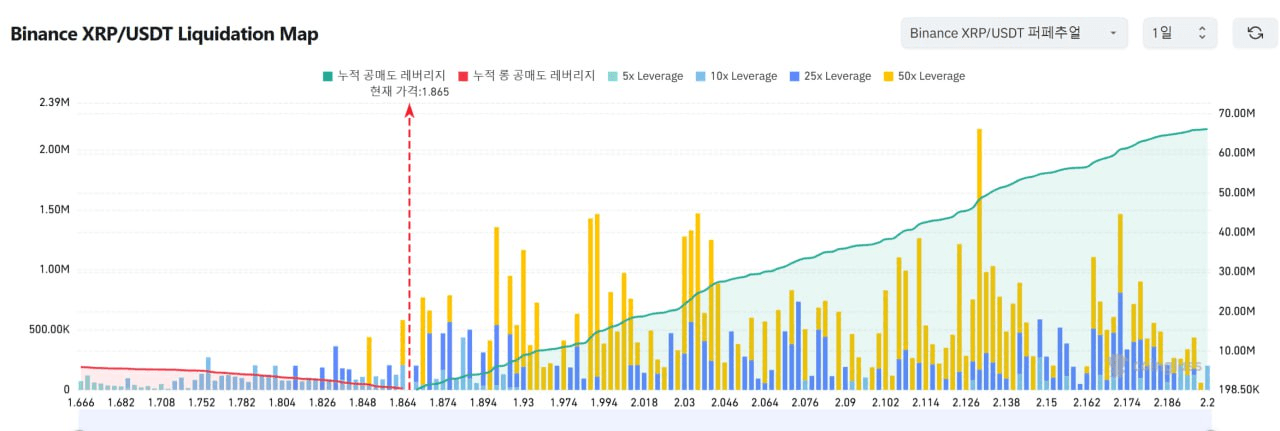Click the up-down arrows in the 1일 selector
Image resolution: width=1280 pixels, height=431 pixels.
tap(1202, 33)
